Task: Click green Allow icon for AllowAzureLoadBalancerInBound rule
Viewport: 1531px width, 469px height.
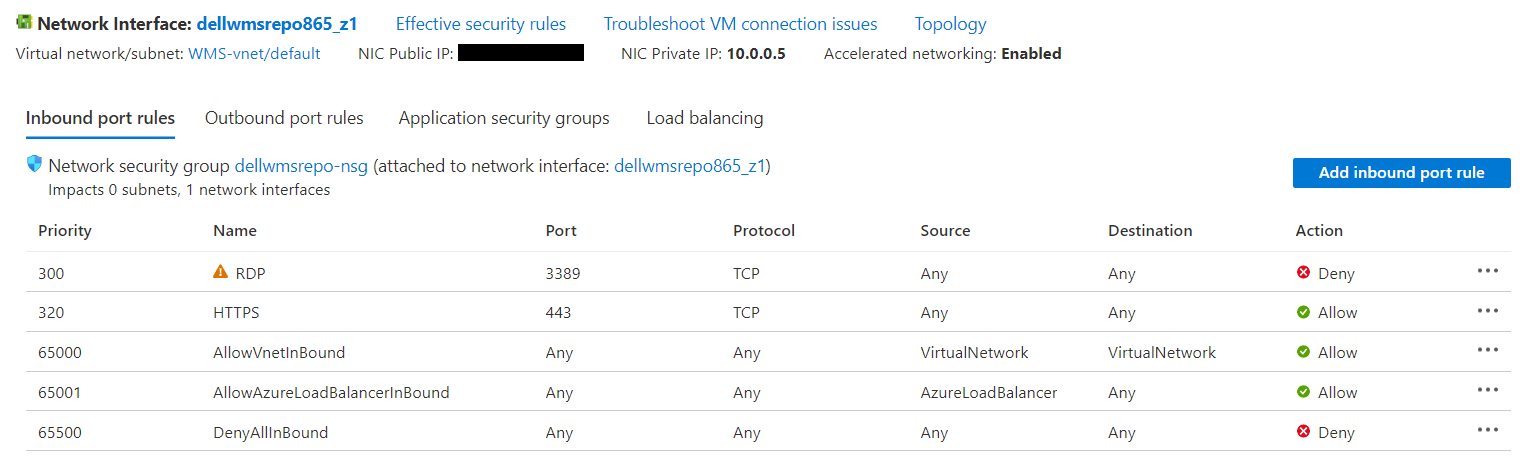Action: click(1303, 392)
